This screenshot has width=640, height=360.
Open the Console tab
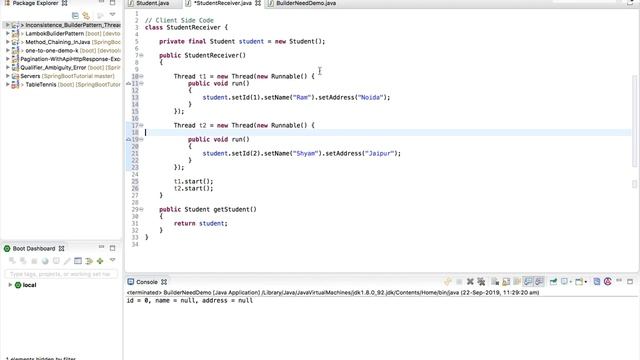147,282
